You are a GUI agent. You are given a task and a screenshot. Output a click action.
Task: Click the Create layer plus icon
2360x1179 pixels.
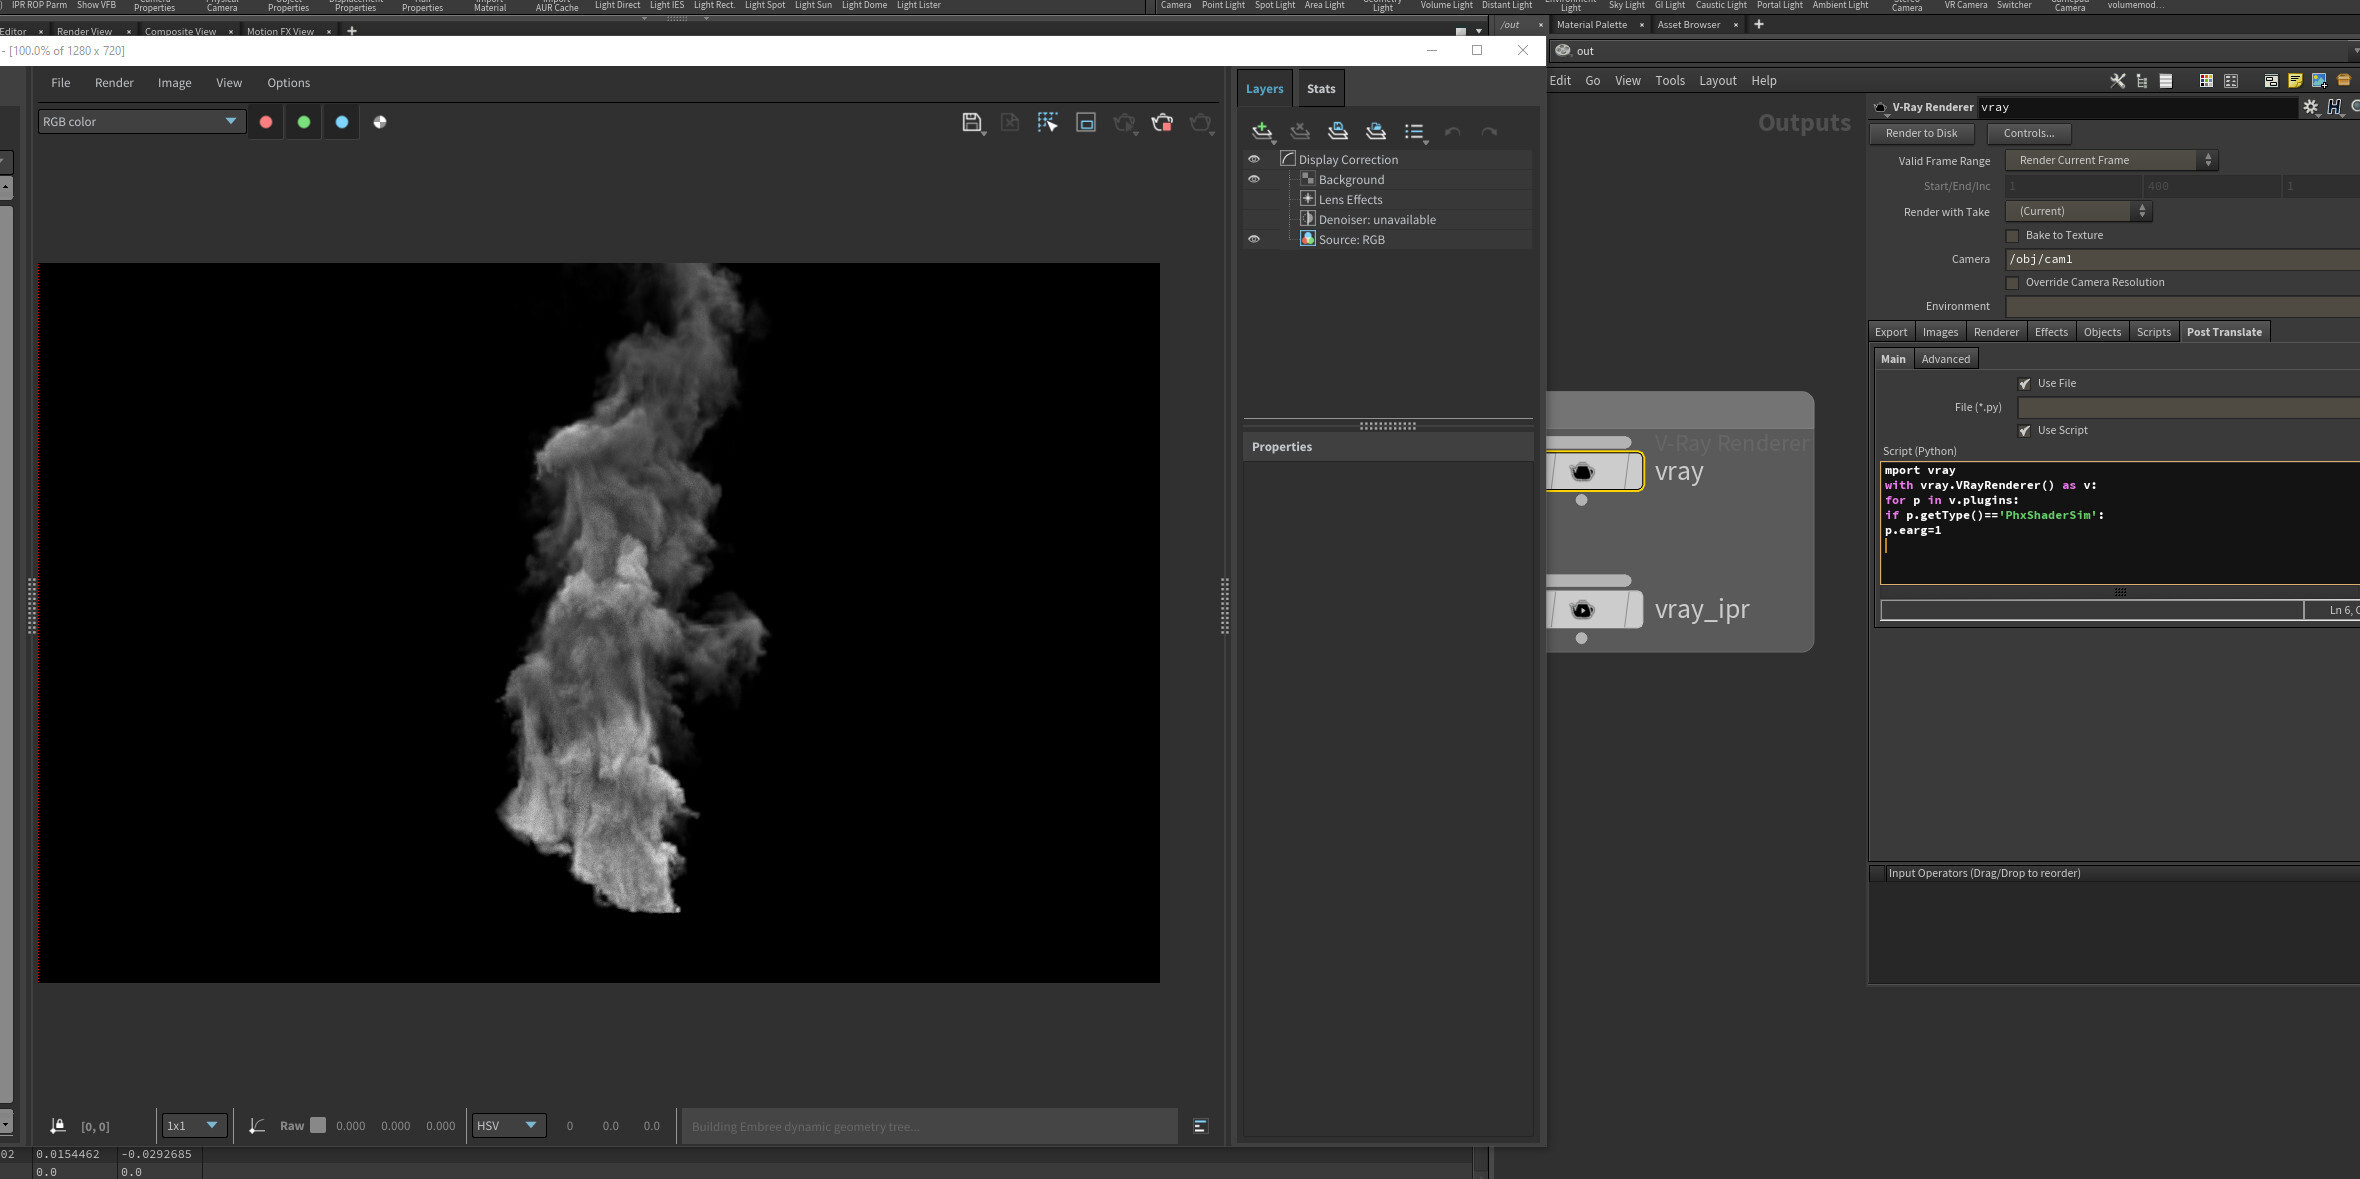click(x=1262, y=131)
